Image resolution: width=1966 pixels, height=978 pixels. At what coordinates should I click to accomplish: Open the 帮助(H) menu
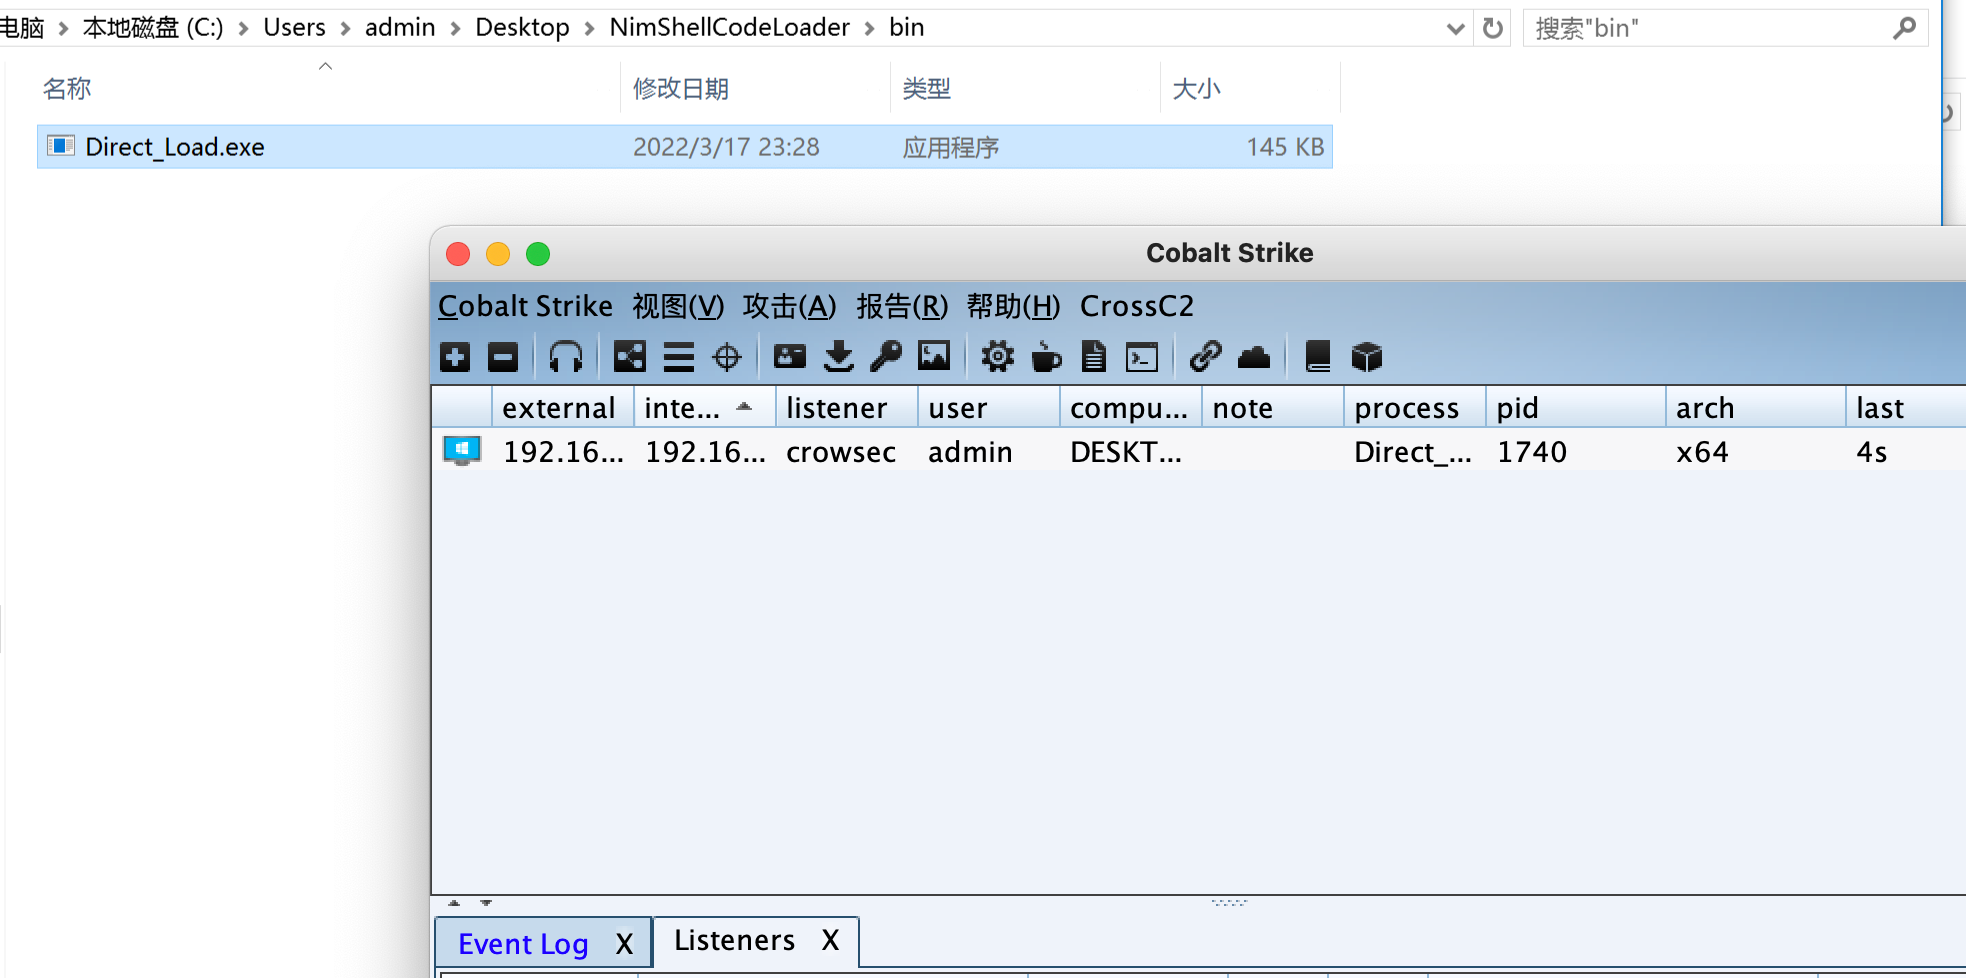tap(1013, 306)
